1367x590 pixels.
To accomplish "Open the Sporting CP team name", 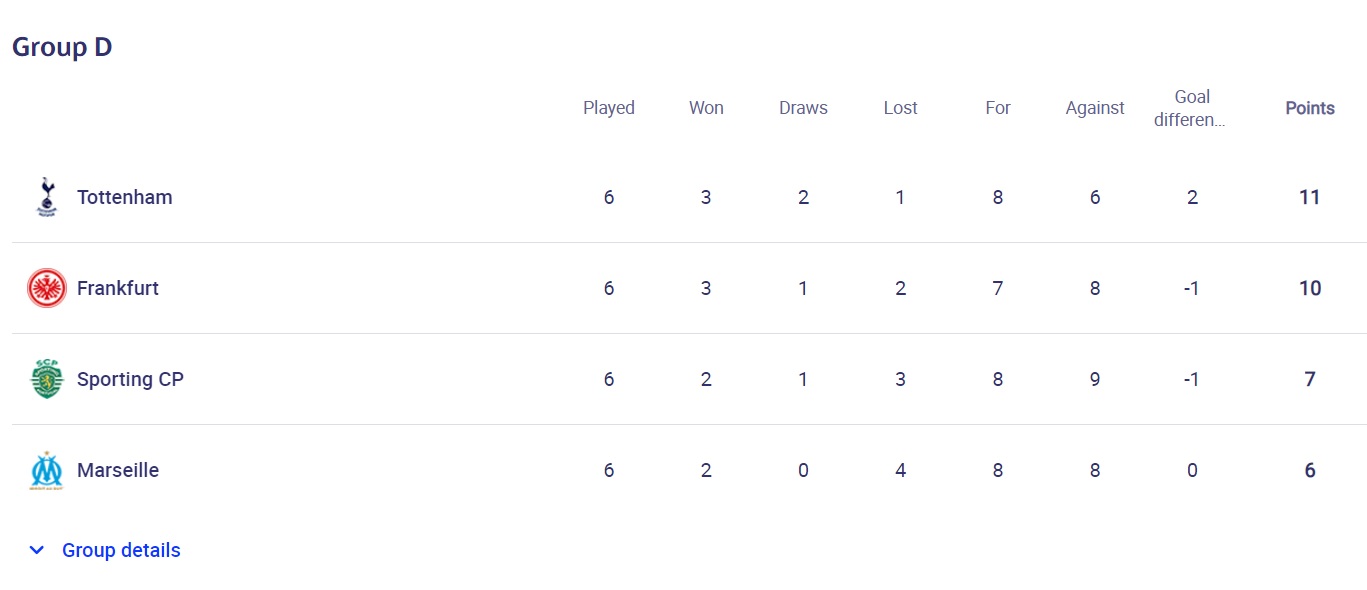I will tap(130, 379).
